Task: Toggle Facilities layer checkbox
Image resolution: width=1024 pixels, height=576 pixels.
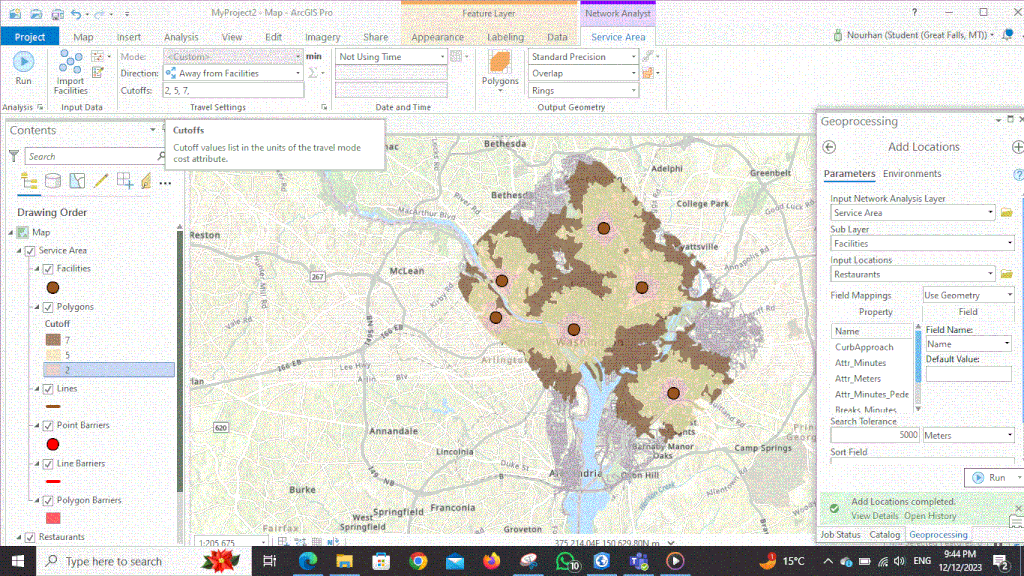Action: 48,268
